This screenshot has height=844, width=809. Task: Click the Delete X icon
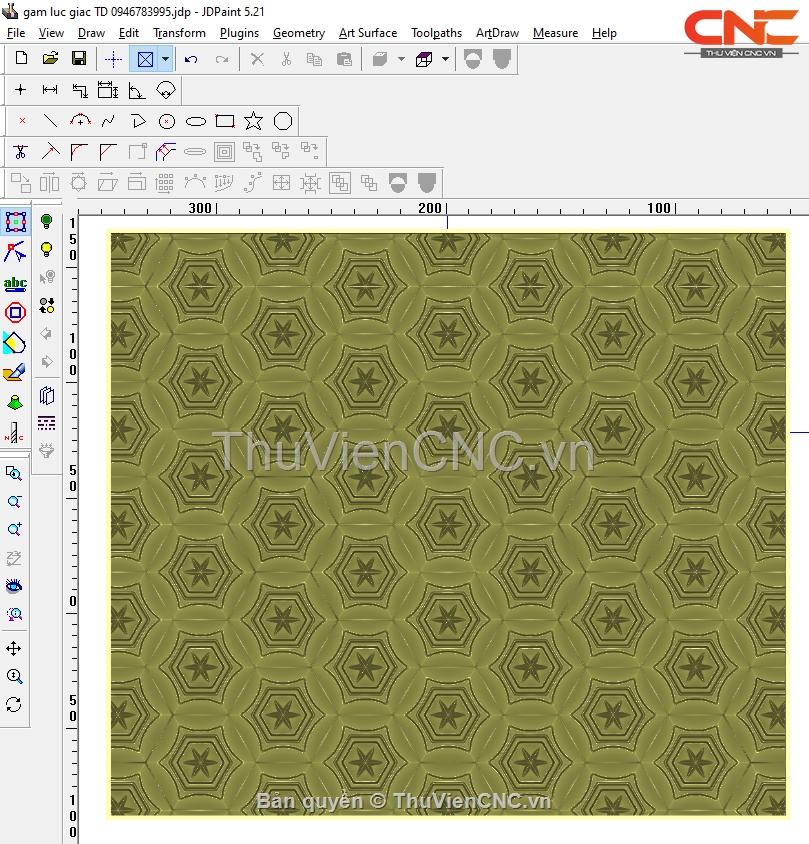257,59
